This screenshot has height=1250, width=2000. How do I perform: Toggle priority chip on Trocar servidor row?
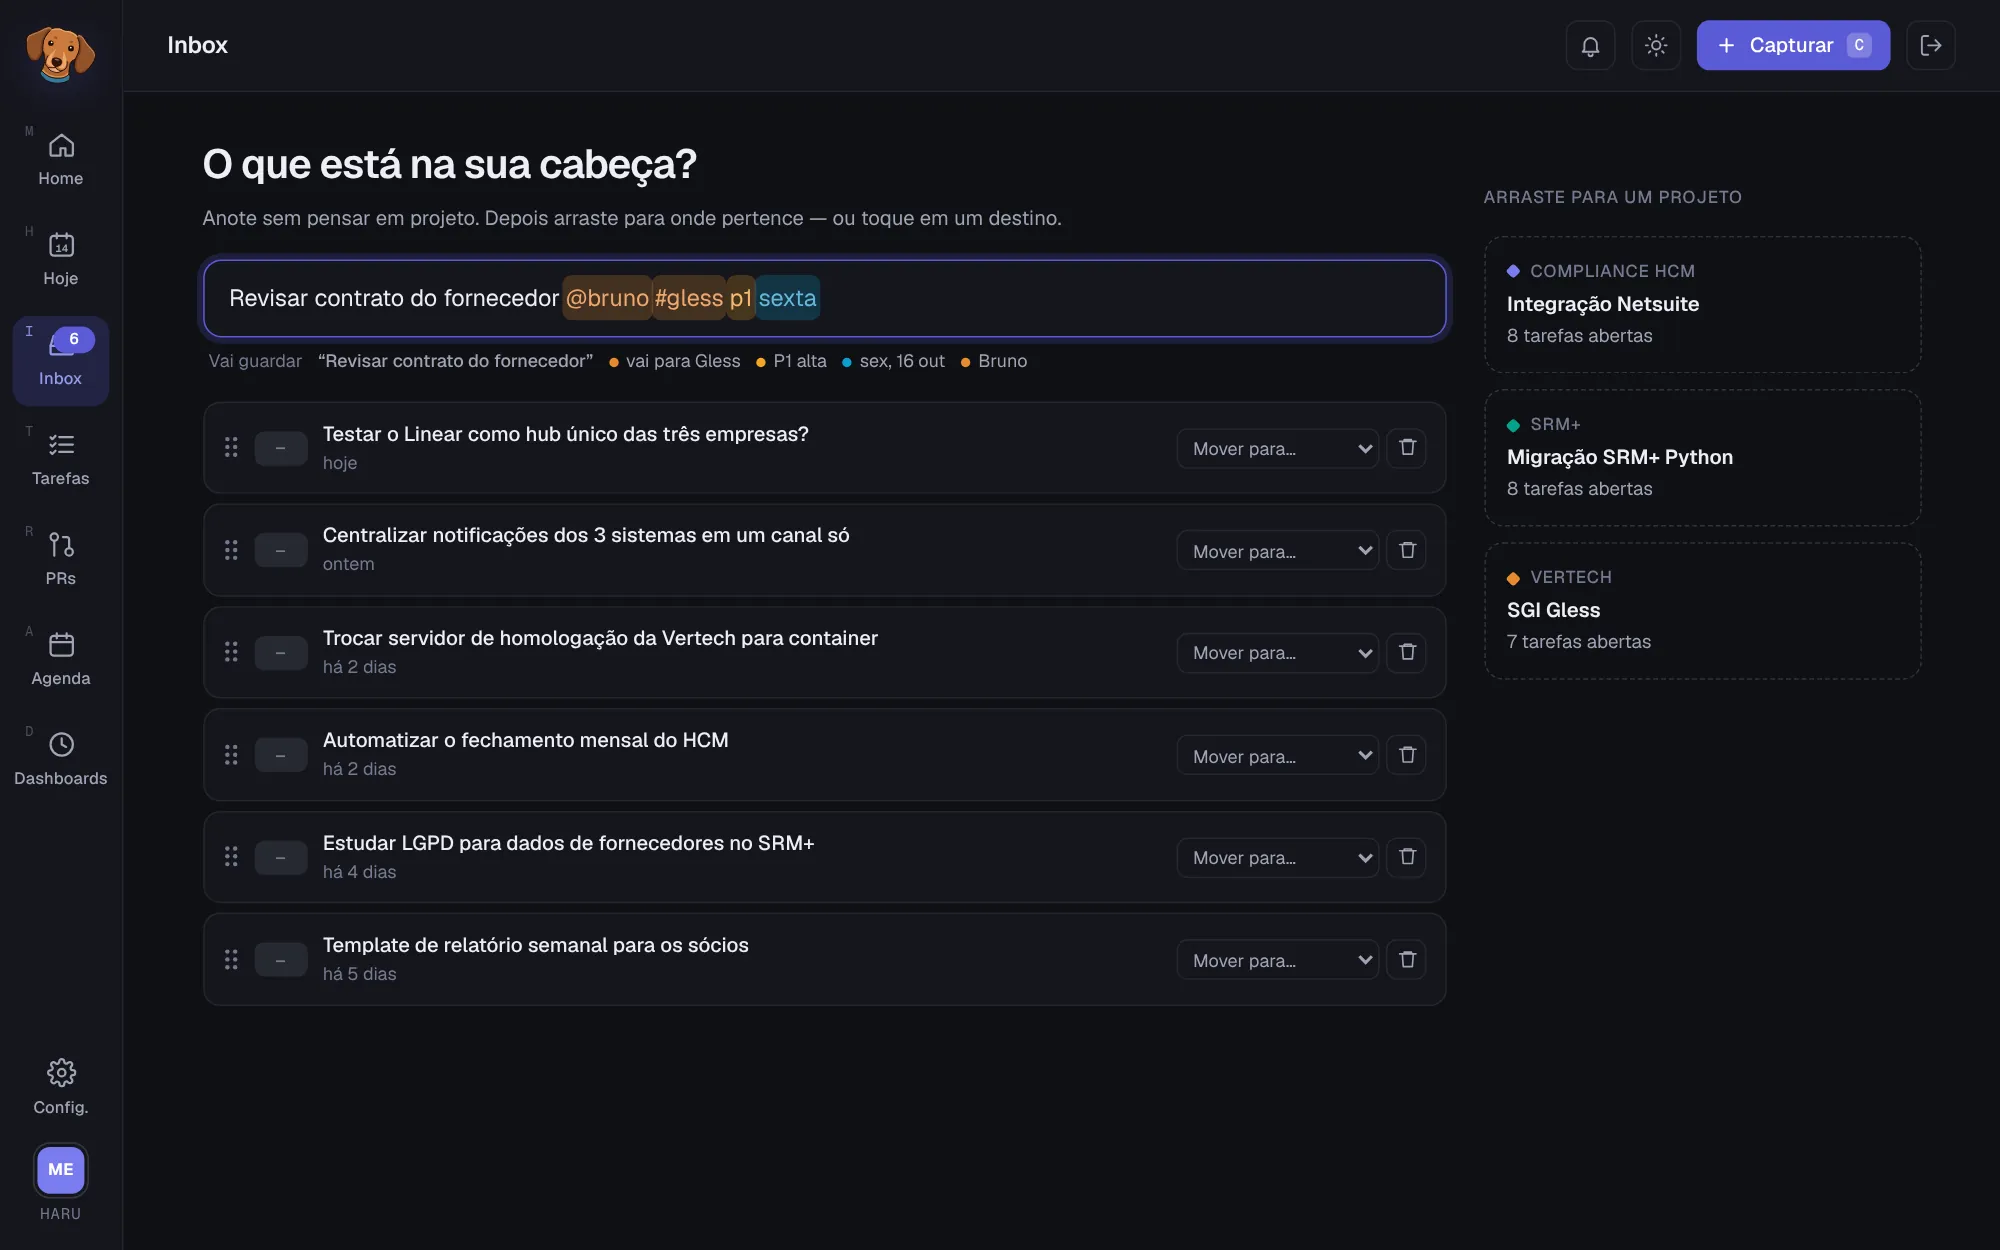click(x=281, y=653)
